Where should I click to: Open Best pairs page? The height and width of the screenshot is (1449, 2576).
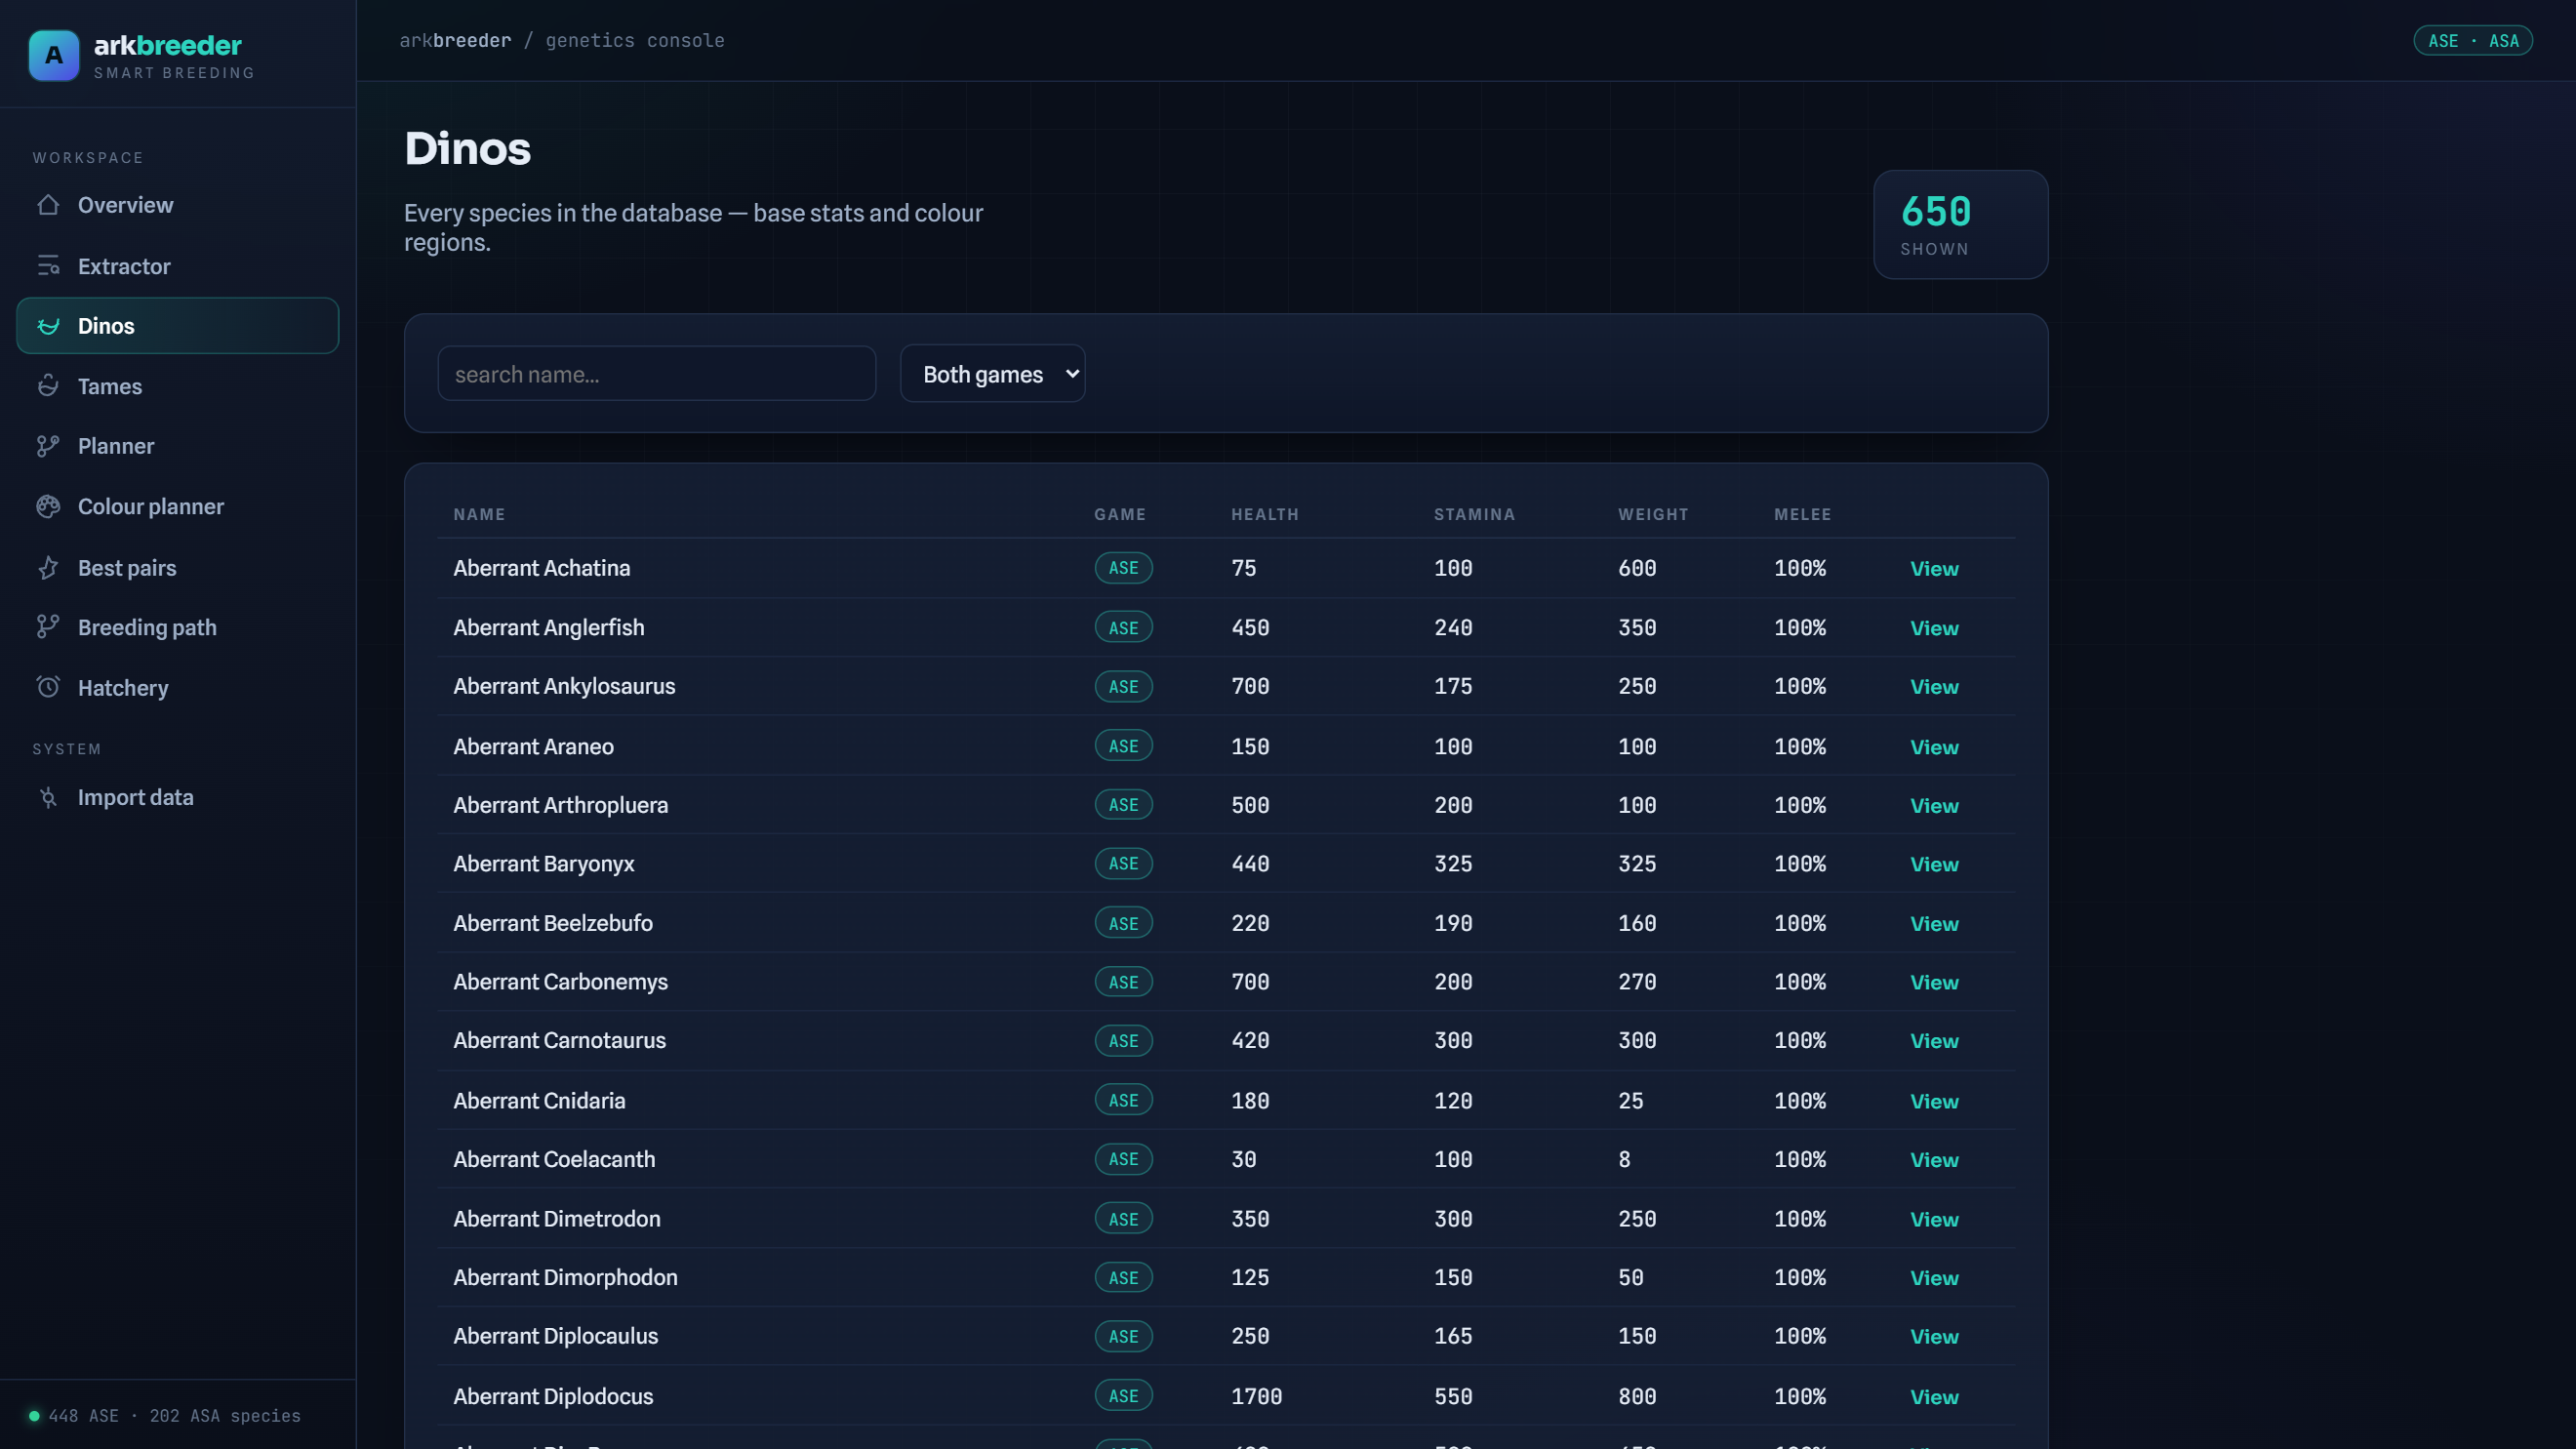(x=177, y=568)
